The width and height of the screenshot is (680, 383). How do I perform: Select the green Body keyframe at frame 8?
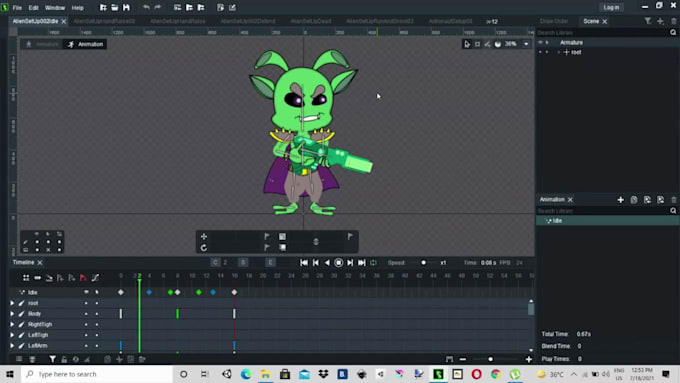click(x=177, y=313)
